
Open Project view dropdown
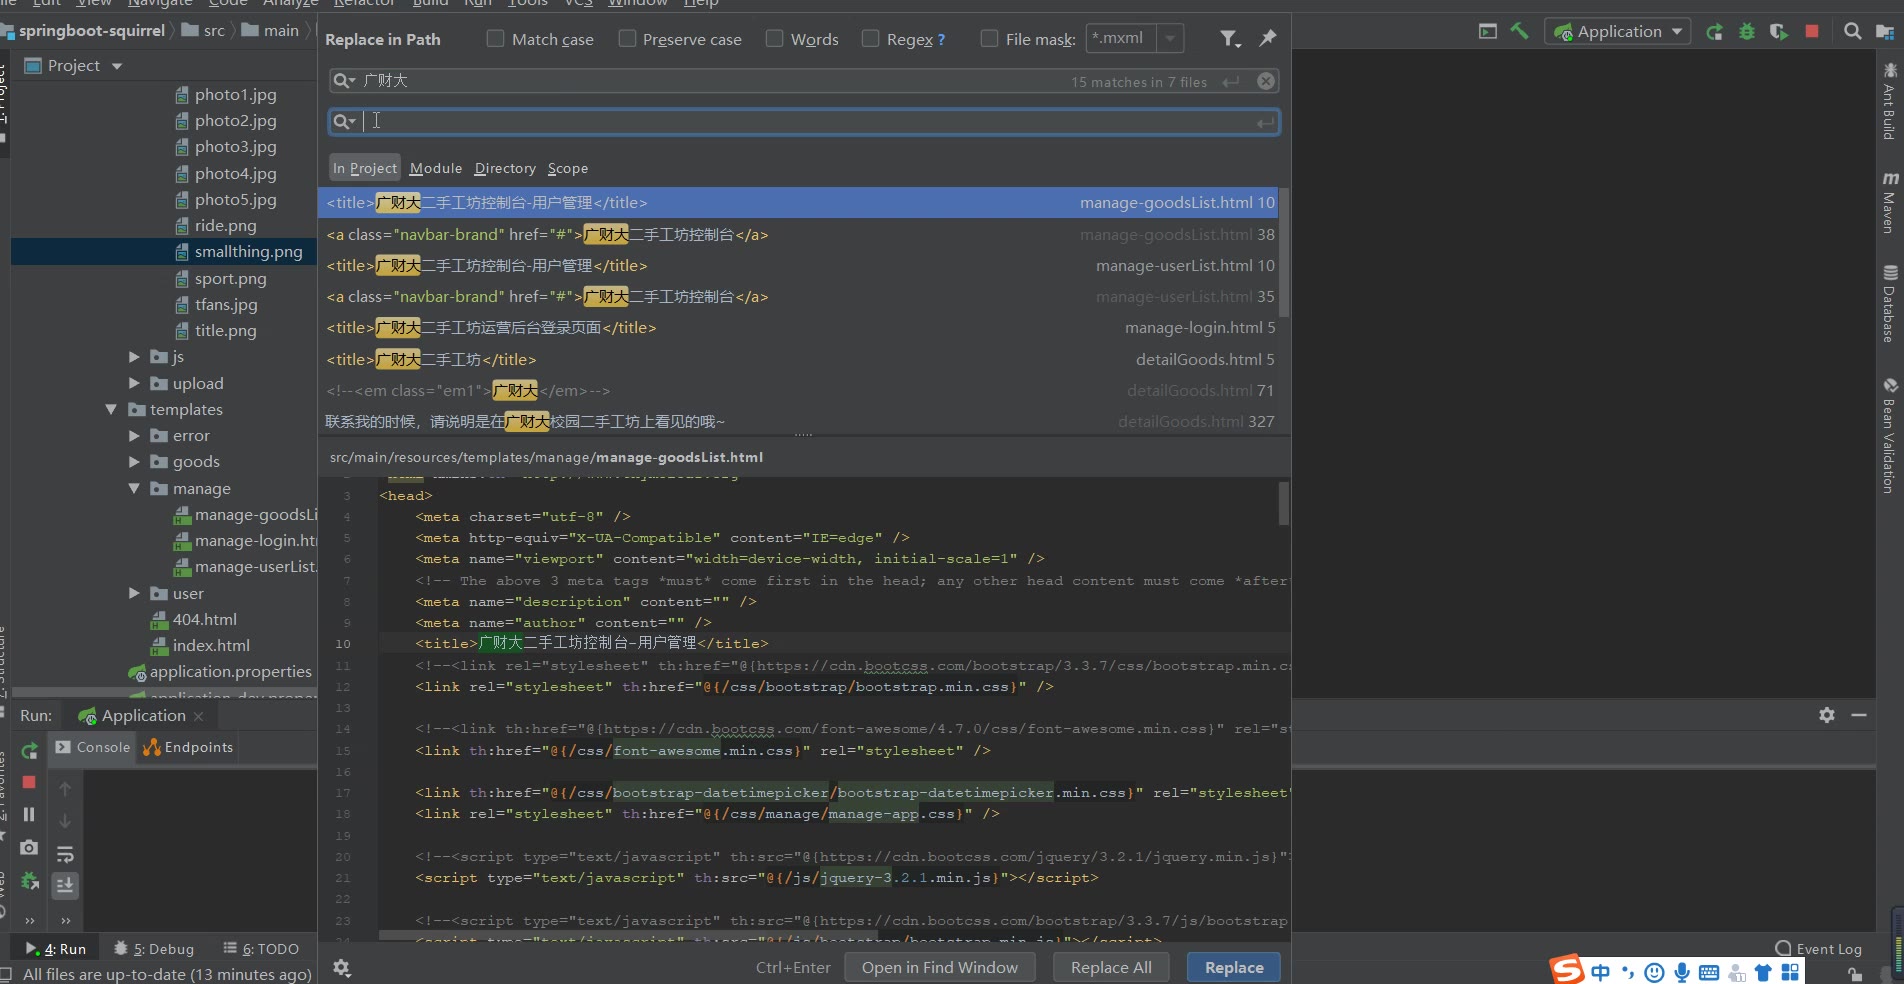pos(117,66)
